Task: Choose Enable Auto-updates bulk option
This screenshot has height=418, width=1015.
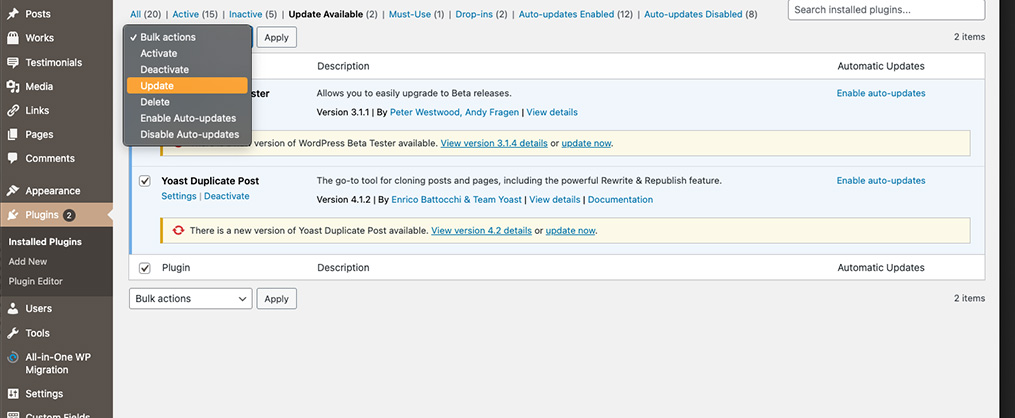Action: 187,118
